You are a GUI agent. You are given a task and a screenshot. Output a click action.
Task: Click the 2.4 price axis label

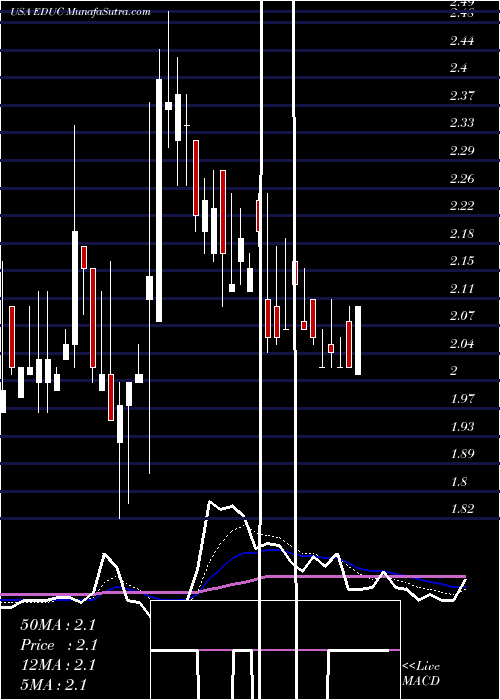click(x=458, y=68)
